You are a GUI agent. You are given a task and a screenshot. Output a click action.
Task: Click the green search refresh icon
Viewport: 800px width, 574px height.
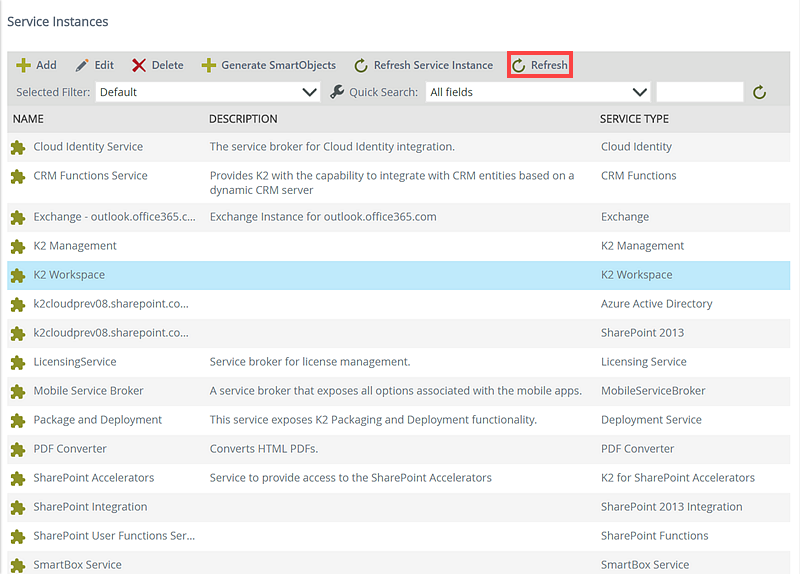coord(760,92)
